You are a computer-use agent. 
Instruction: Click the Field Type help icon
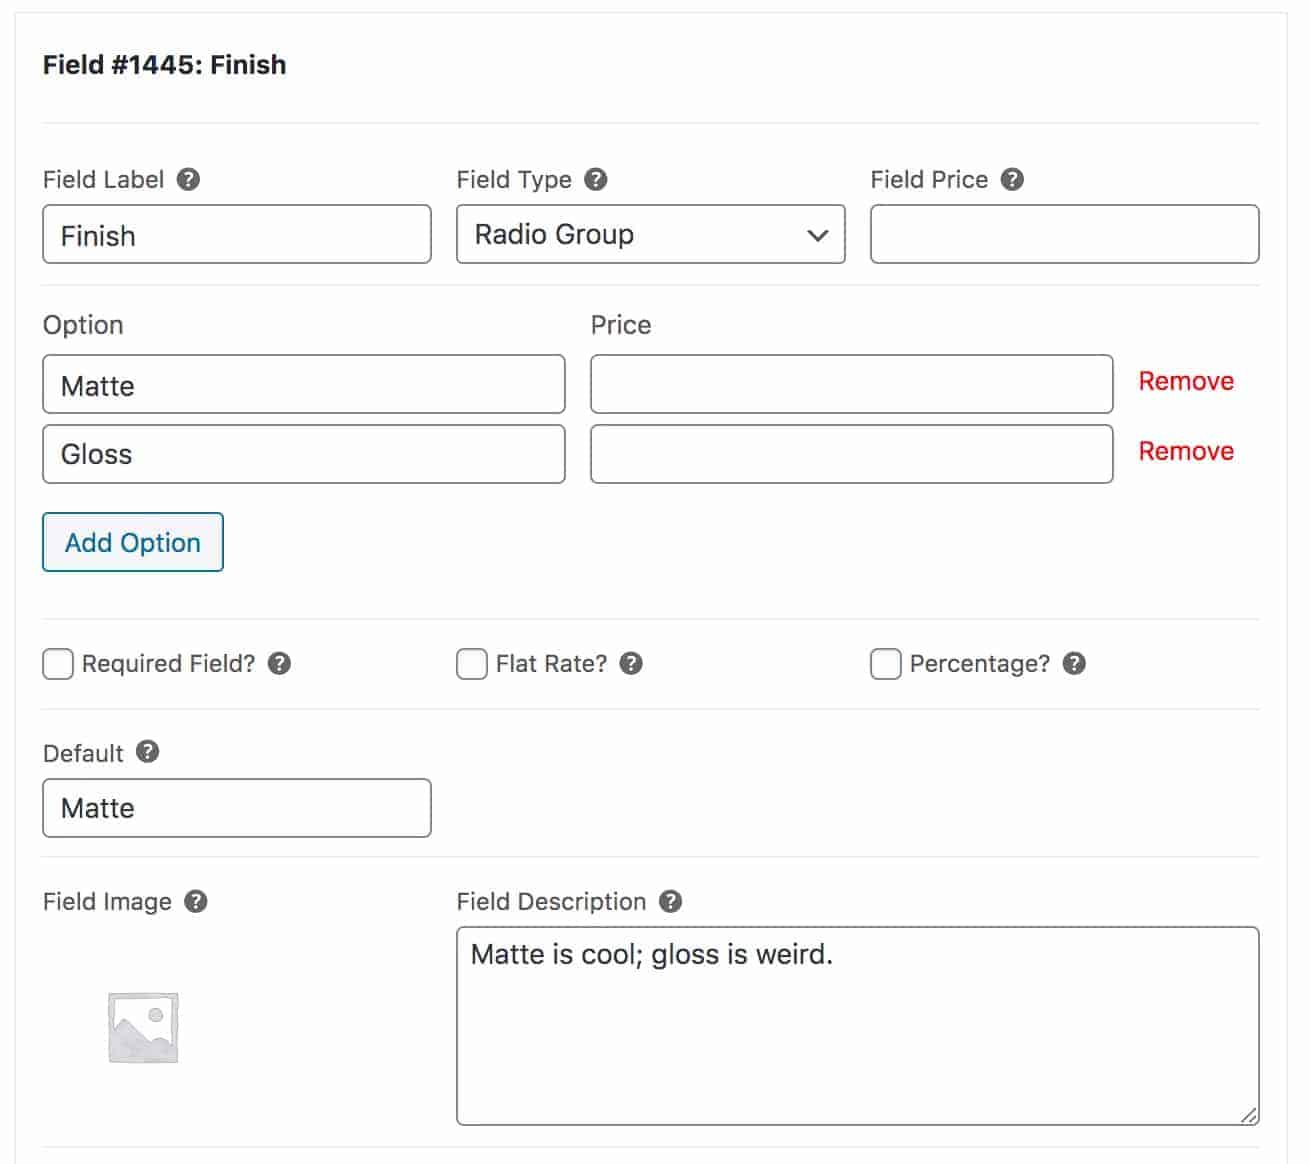tap(596, 179)
